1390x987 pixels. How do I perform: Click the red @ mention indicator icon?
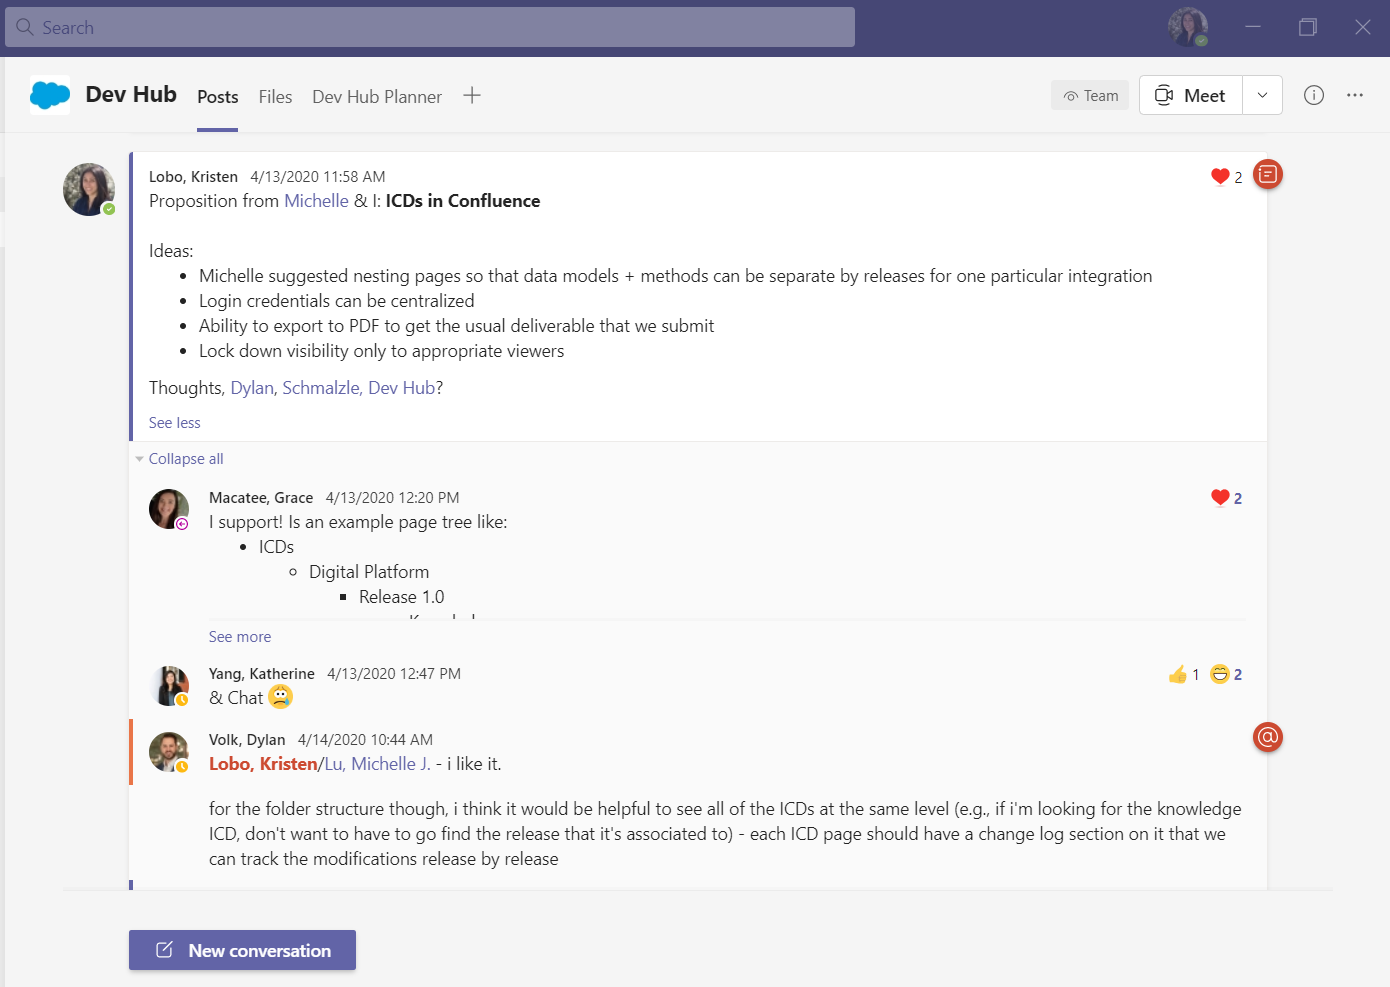click(x=1267, y=737)
